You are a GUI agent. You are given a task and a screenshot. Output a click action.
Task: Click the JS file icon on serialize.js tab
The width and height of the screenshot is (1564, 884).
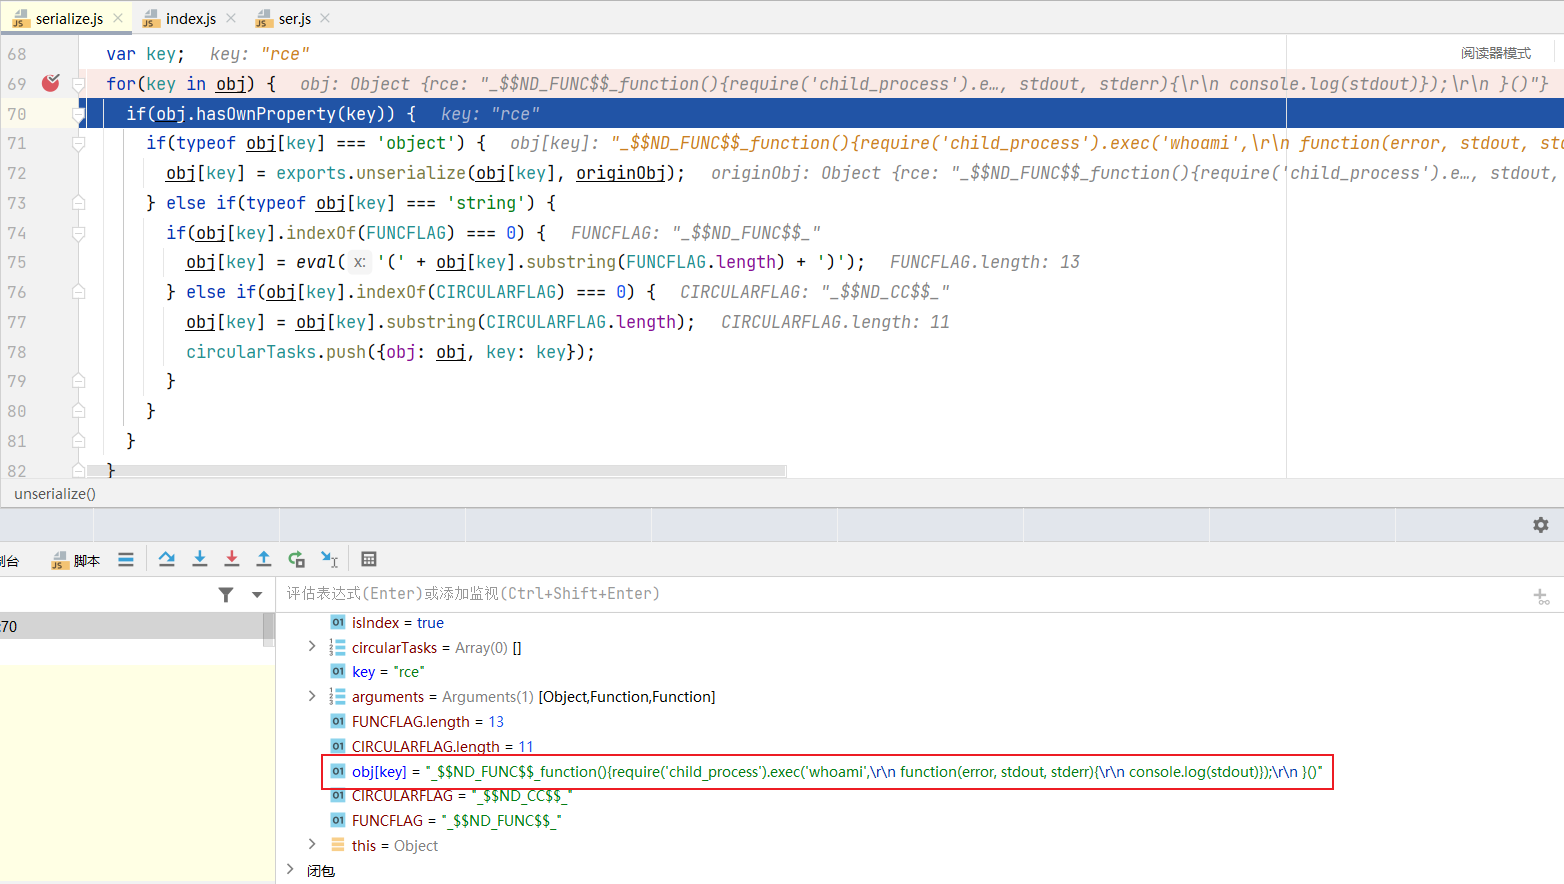click(21, 19)
